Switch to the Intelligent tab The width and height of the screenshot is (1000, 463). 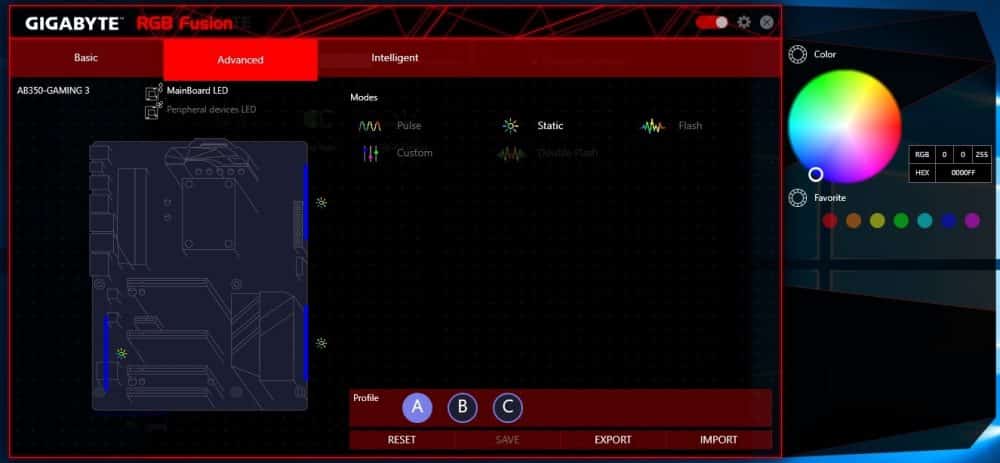[395, 57]
